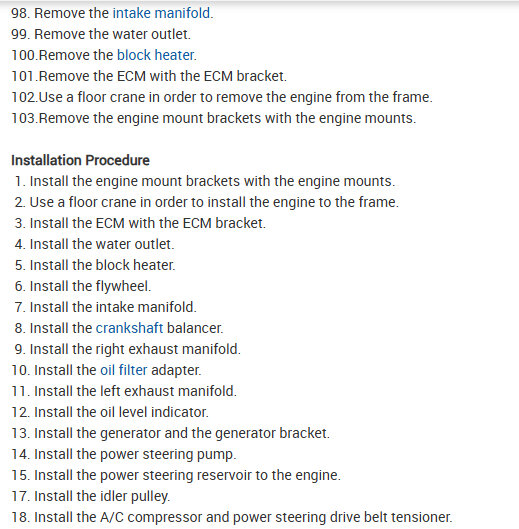The height and width of the screenshot is (529, 519).
Task: Follow the crankshaft hyperlink
Action: pos(129,328)
